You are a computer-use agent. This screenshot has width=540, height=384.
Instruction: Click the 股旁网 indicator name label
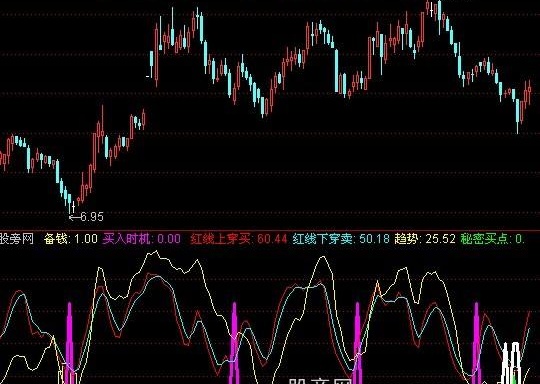[x=17, y=239]
